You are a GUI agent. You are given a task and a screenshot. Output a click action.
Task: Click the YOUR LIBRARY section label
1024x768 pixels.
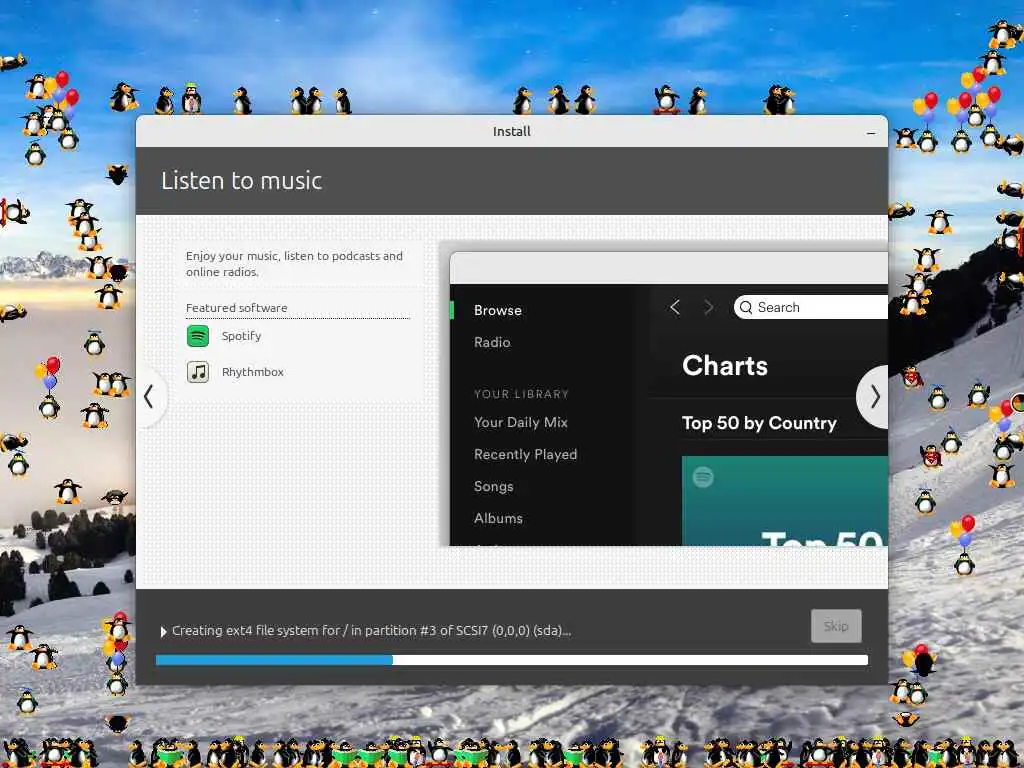click(521, 394)
